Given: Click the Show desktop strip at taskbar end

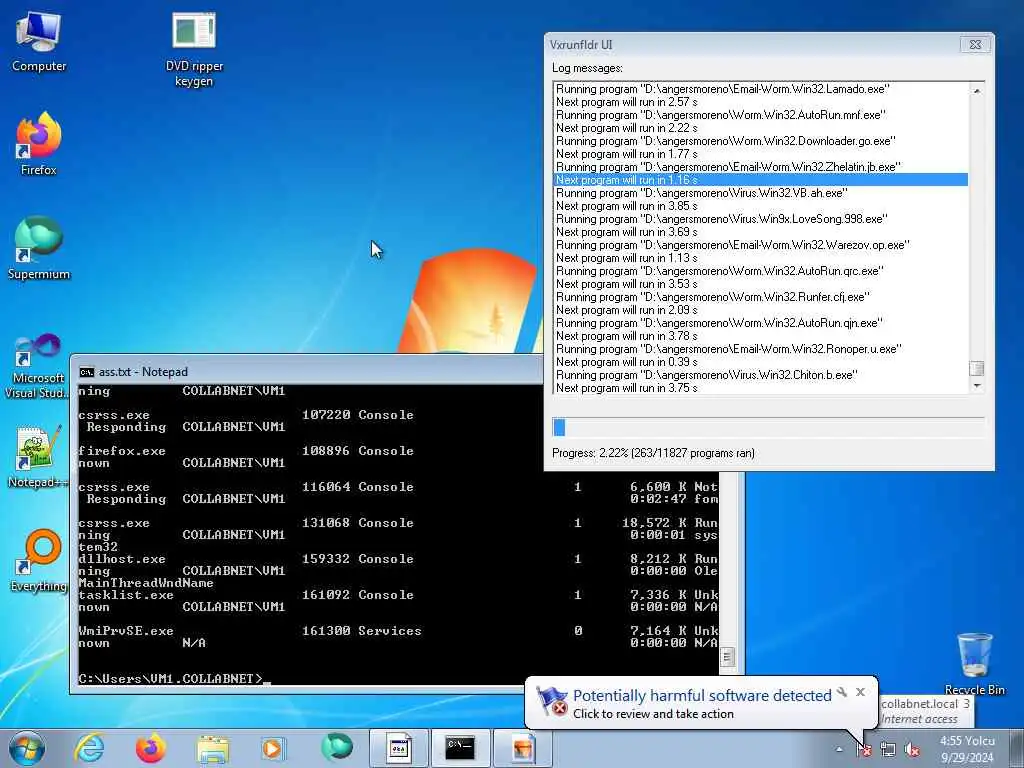Looking at the screenshot, I should (1017, 749).
